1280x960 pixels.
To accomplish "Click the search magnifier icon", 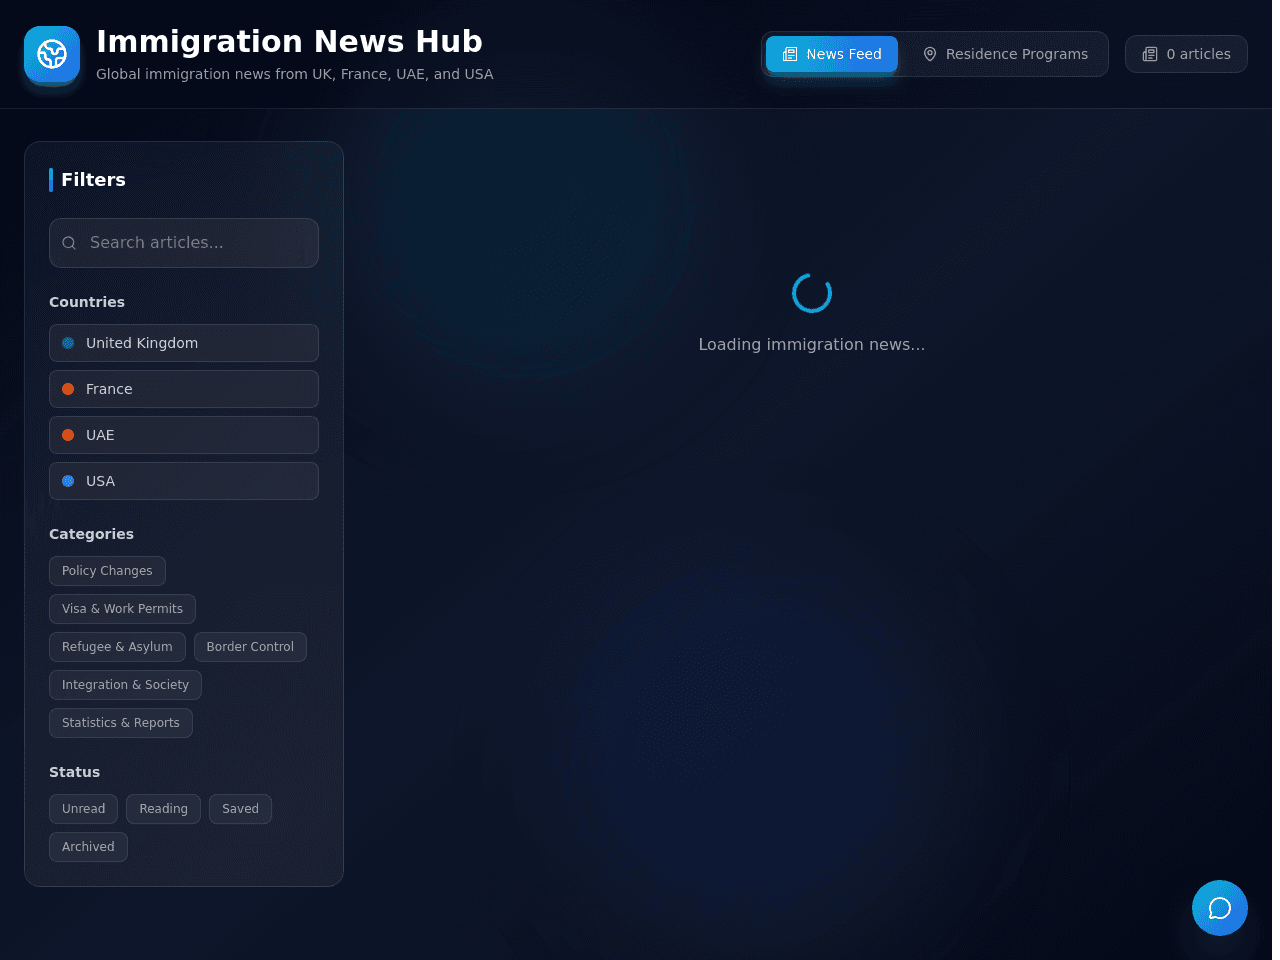I will 69,243.
